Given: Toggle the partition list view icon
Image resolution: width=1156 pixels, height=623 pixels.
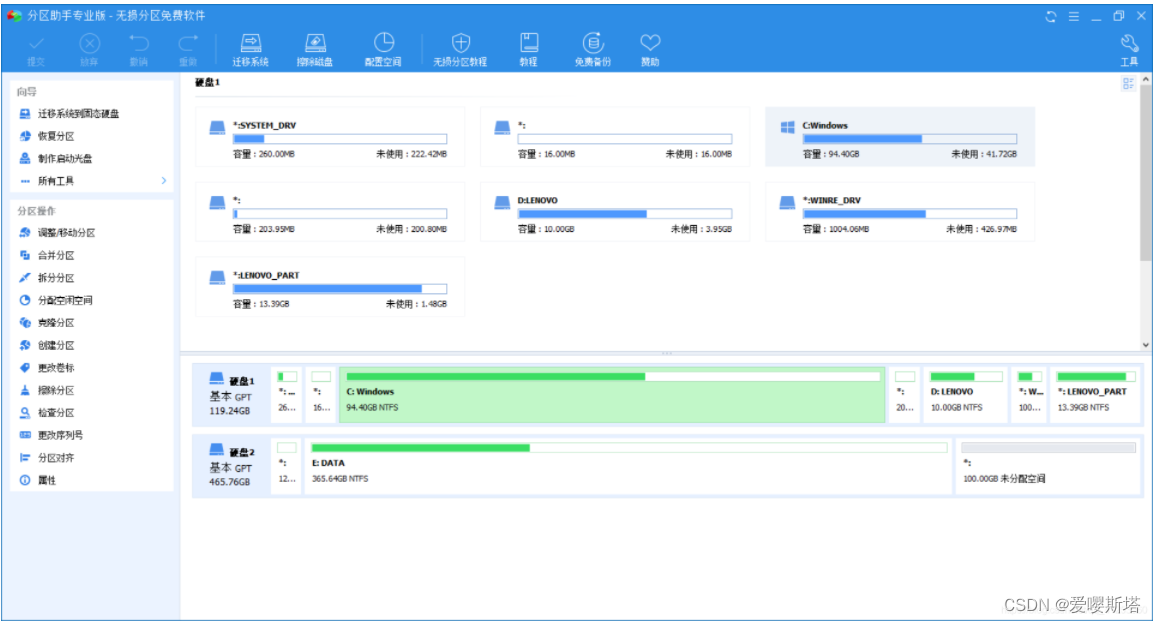Looking at the screenshot, I should [1128, 83].
